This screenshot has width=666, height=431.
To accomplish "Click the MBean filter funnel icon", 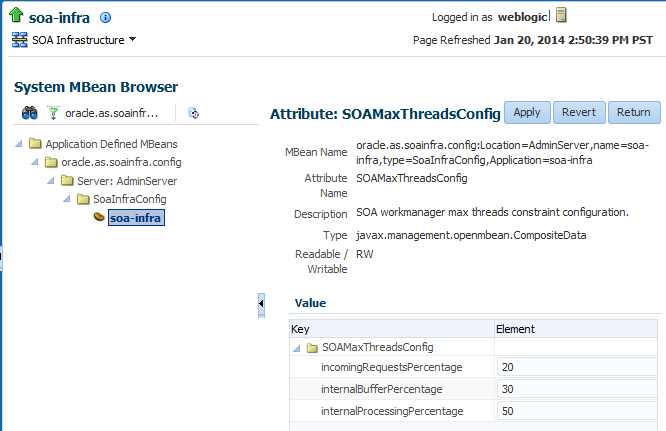I will [53, 113].
